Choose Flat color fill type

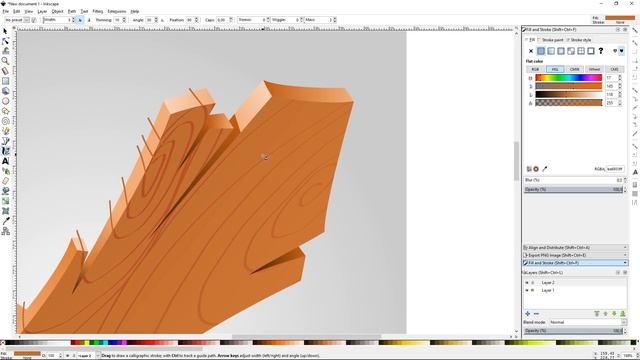pyautogui.click(x=541, y=51)
